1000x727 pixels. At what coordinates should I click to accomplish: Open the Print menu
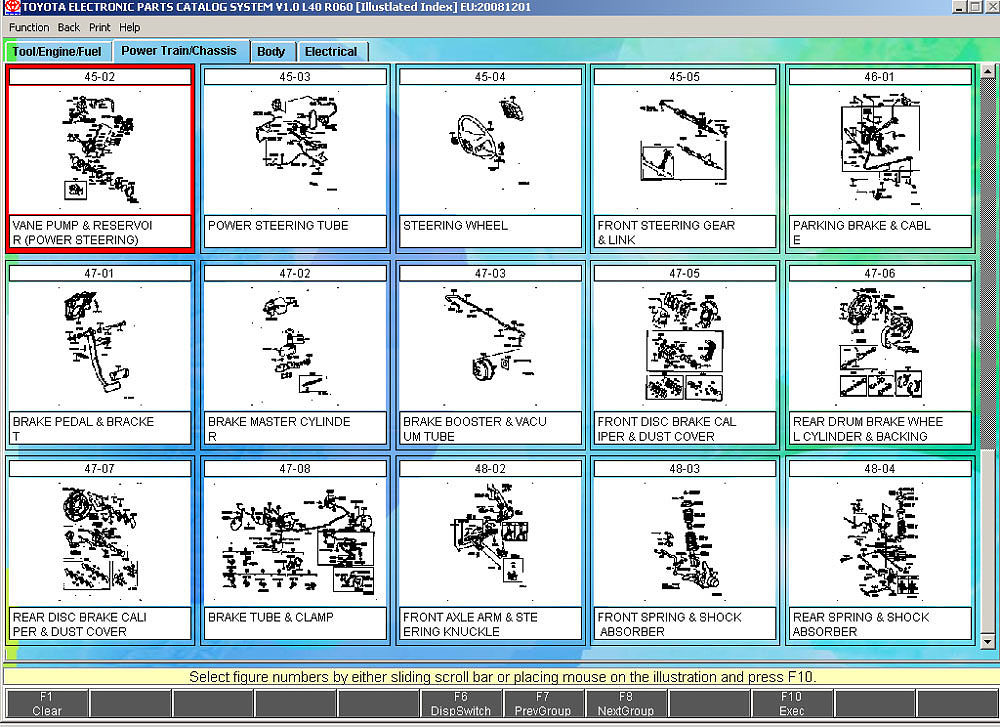coord(100,27)
